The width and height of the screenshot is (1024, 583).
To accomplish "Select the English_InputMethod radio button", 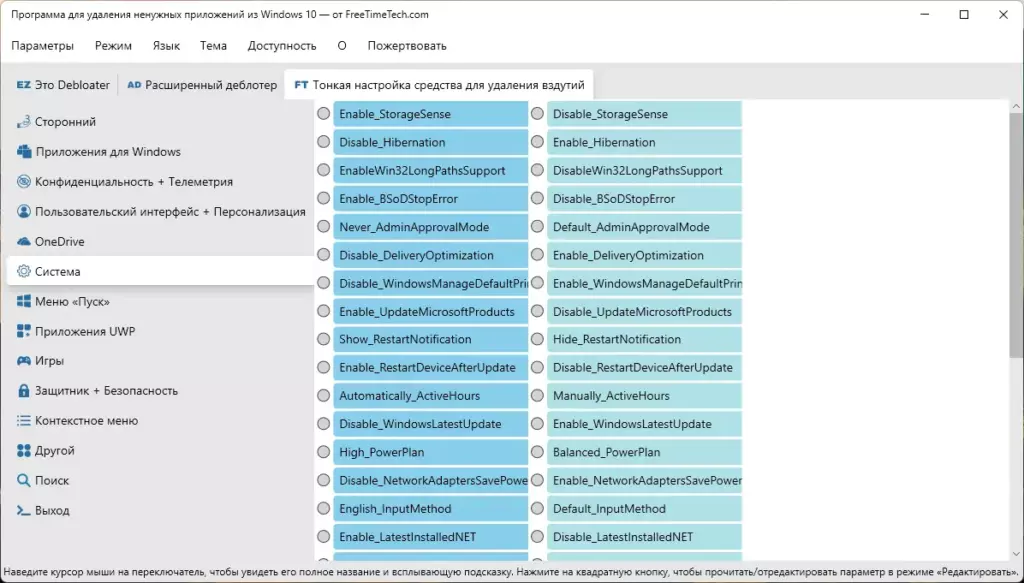I will tap(323, 508).
